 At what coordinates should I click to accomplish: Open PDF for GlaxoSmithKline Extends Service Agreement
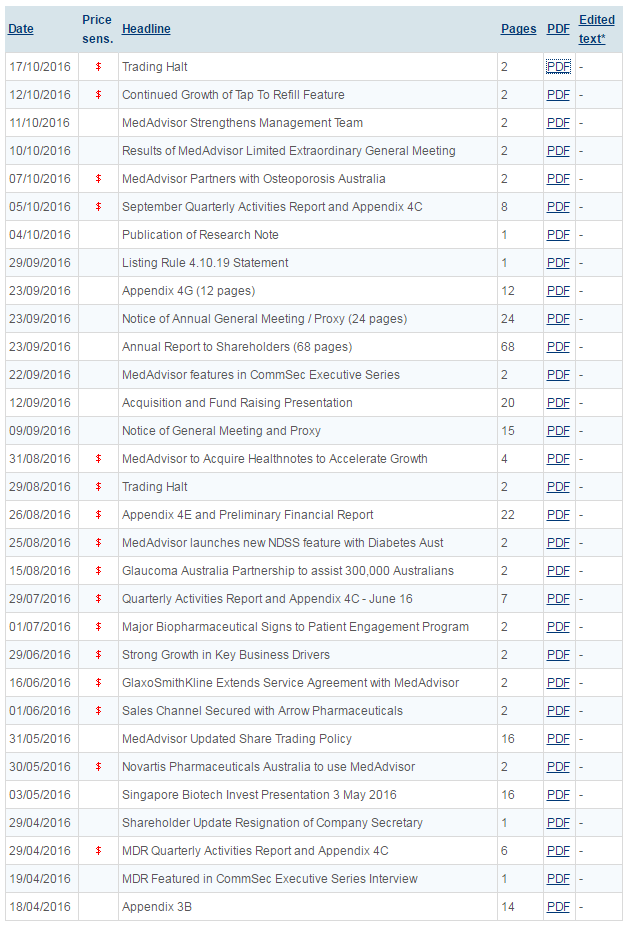(558, 683)
